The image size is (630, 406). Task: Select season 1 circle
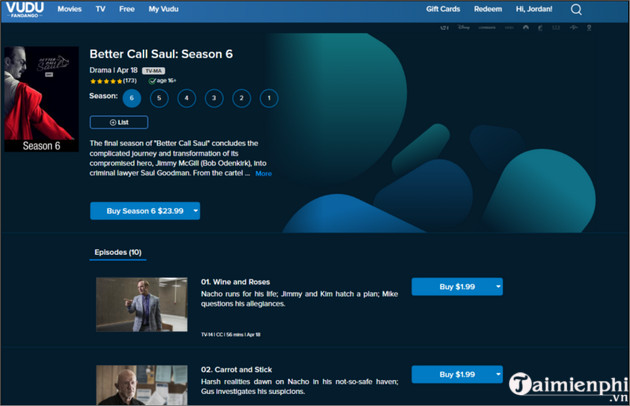pyautogui.click(x=269, y=98)
